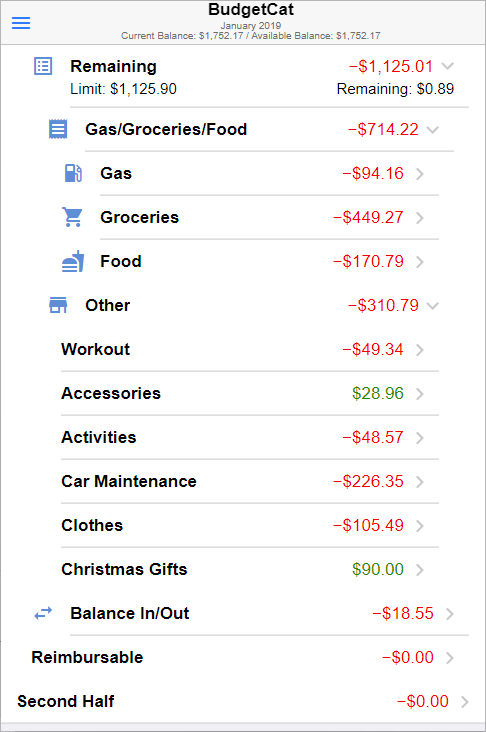The width and height of the screenshot is (486, 732).
Task: Select the Christmas Gifts category
Action: pos(250,570)
